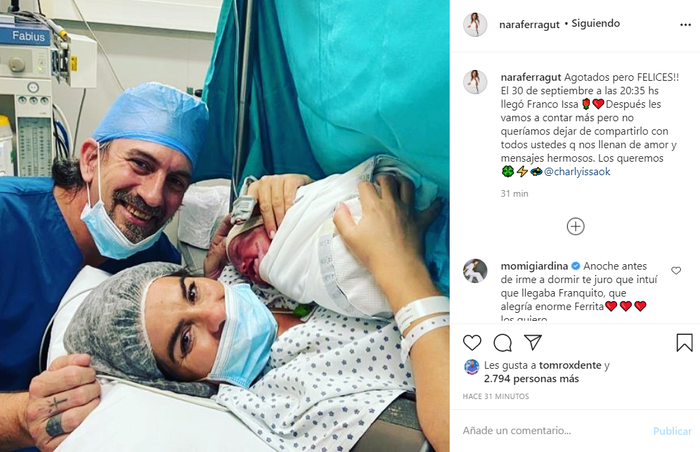Open the header profile picture of naraferragut
Screen dimensions: 700x452
click(475, 24)
